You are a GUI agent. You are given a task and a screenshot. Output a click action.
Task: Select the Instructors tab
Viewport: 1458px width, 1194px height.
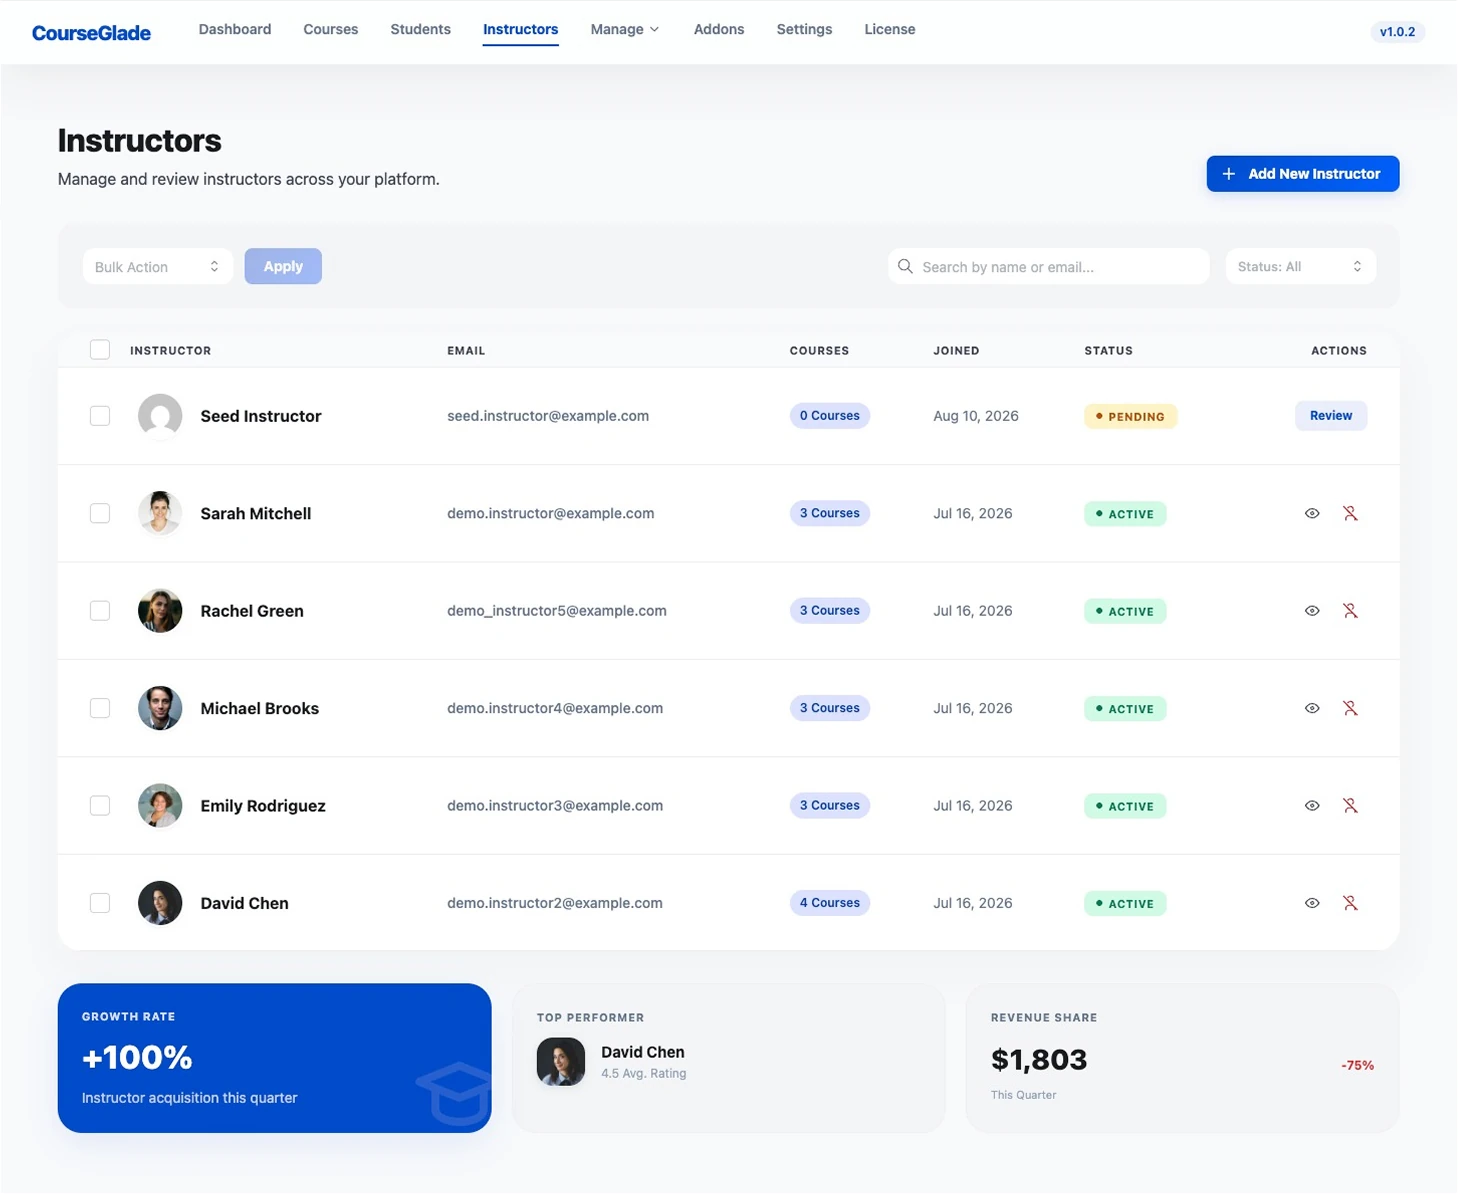[x=521, y=30]
